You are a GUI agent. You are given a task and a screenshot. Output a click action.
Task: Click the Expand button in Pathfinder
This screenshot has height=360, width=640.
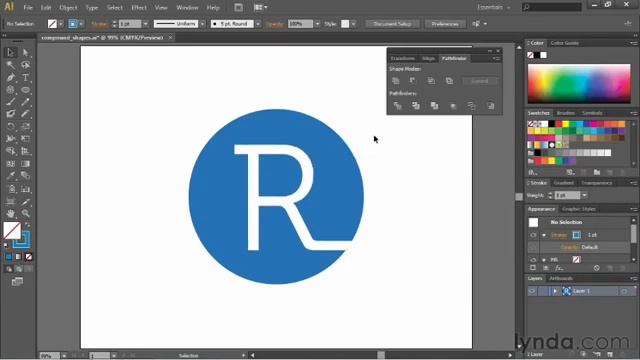point(480,81)
